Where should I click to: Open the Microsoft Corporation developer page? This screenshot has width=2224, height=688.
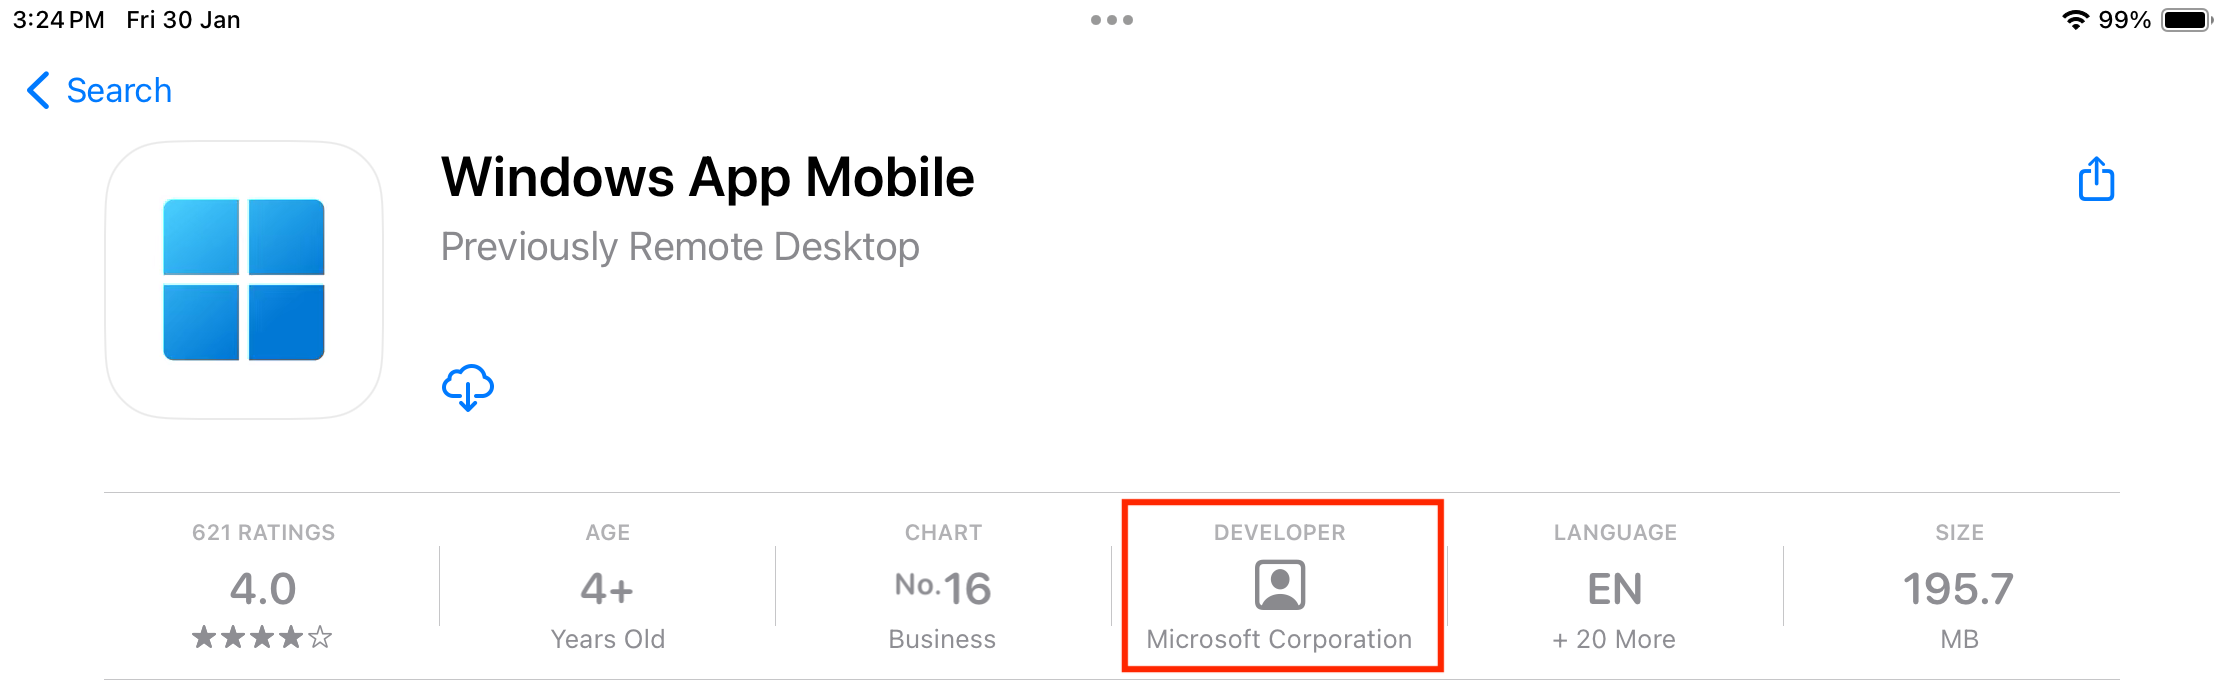[x=1279, y=639]
